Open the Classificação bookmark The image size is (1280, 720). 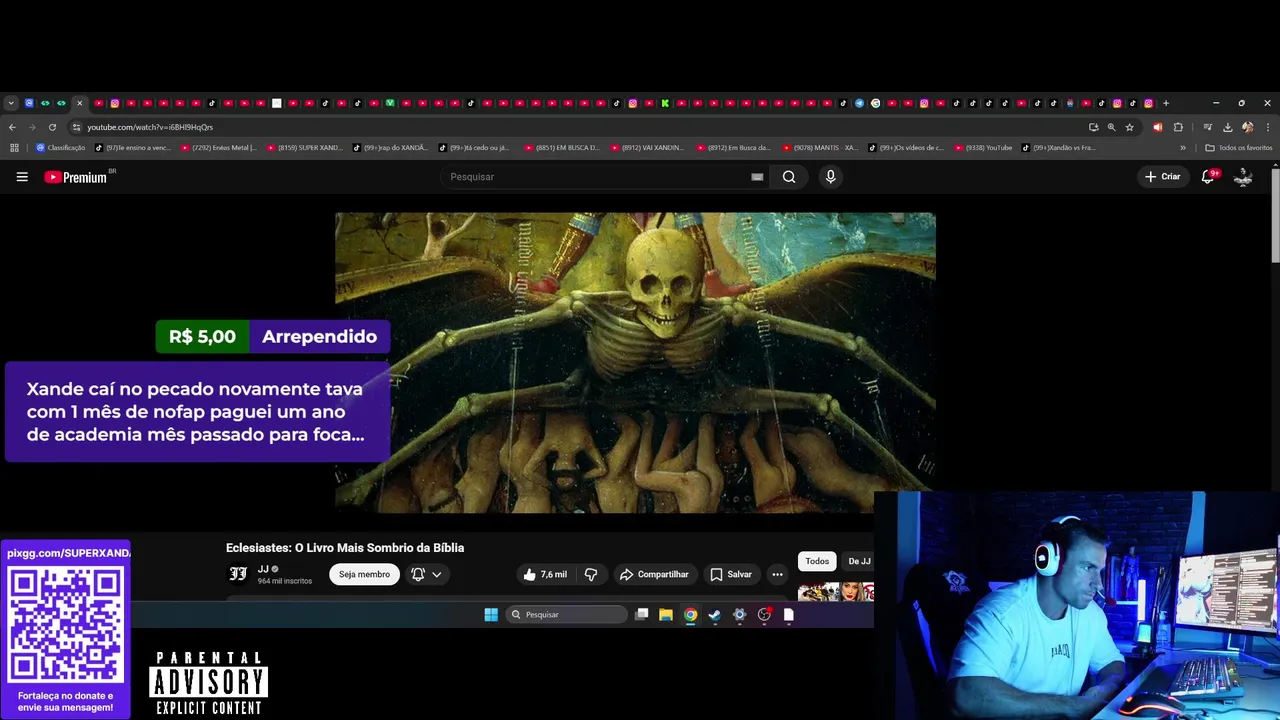click(x=61, y=148)
